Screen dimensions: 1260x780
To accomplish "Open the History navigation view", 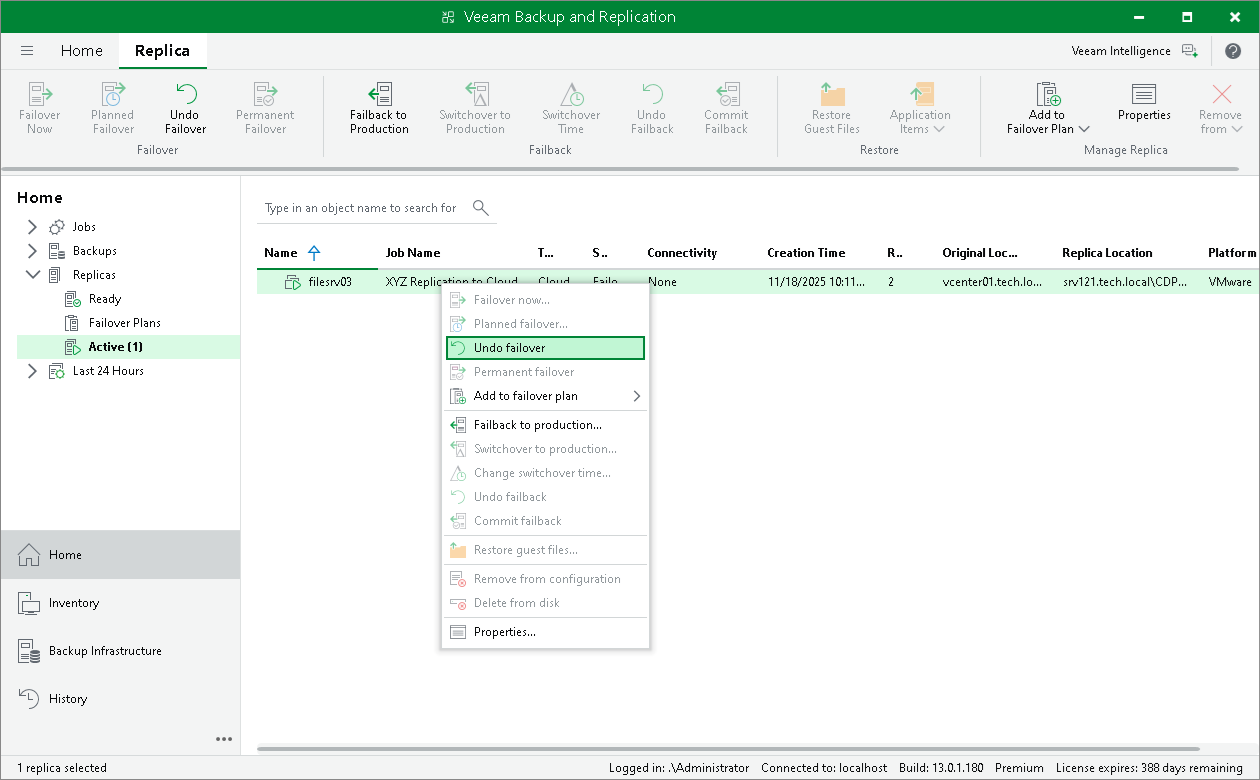I will pos(120,699).
